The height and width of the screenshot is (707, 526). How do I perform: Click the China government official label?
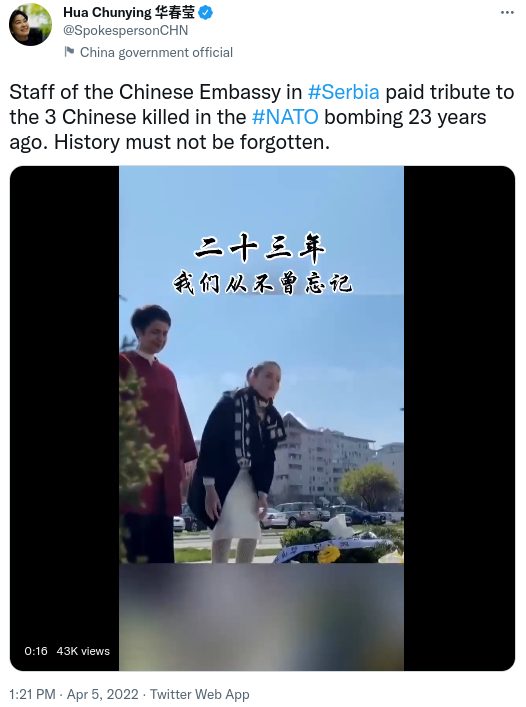(156, 52)
